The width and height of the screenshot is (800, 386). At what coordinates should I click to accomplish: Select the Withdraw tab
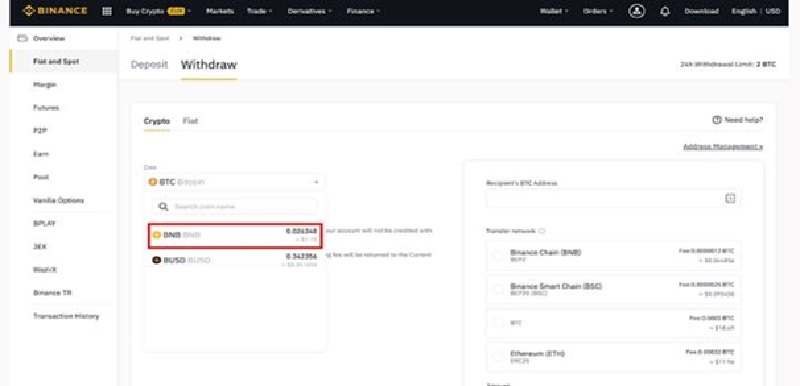[x=209, y=65]
